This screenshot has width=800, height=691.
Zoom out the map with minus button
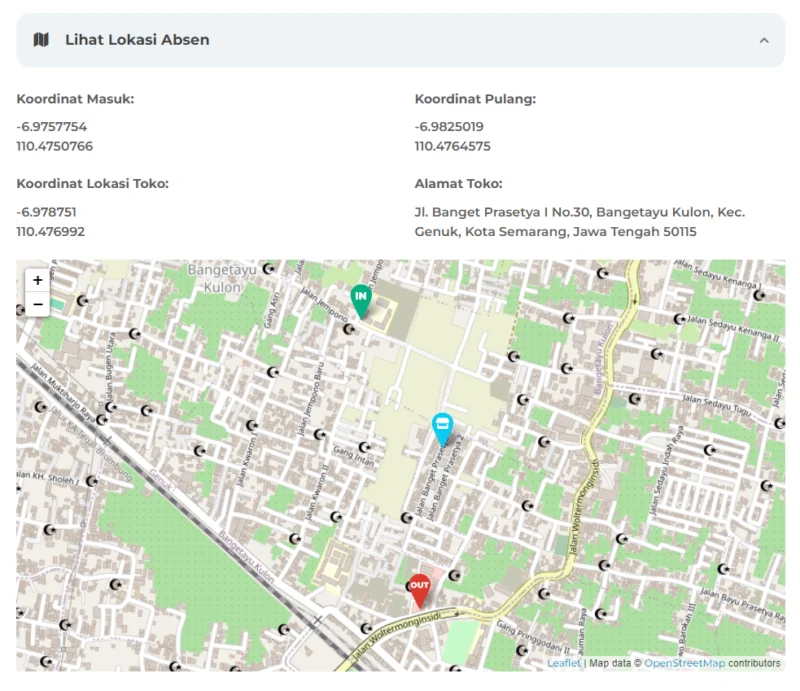pos(37,304)
